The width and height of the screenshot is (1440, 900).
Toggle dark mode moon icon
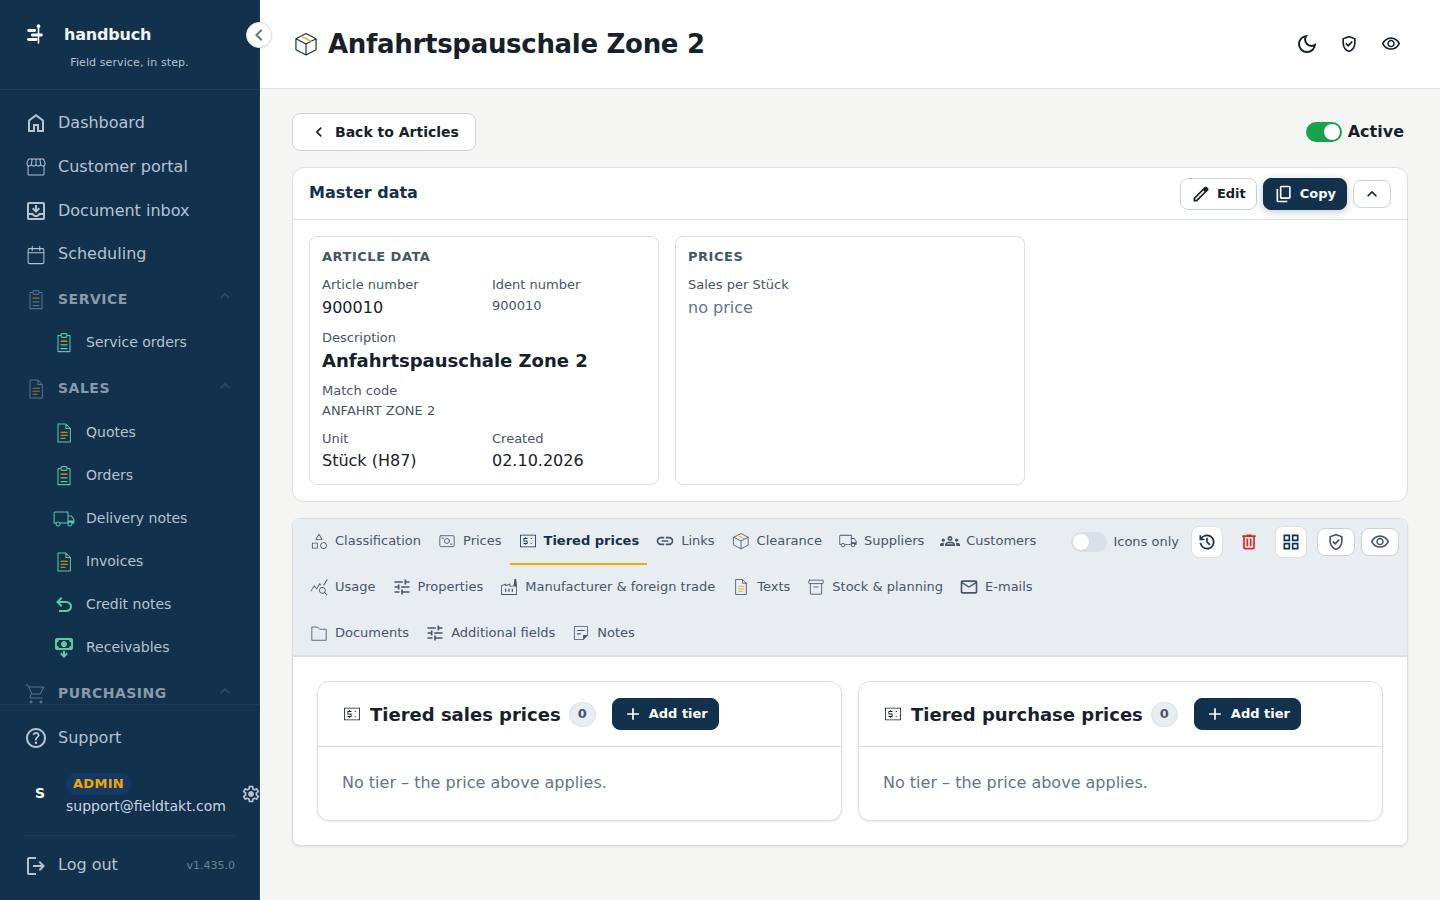(1307, 44)
